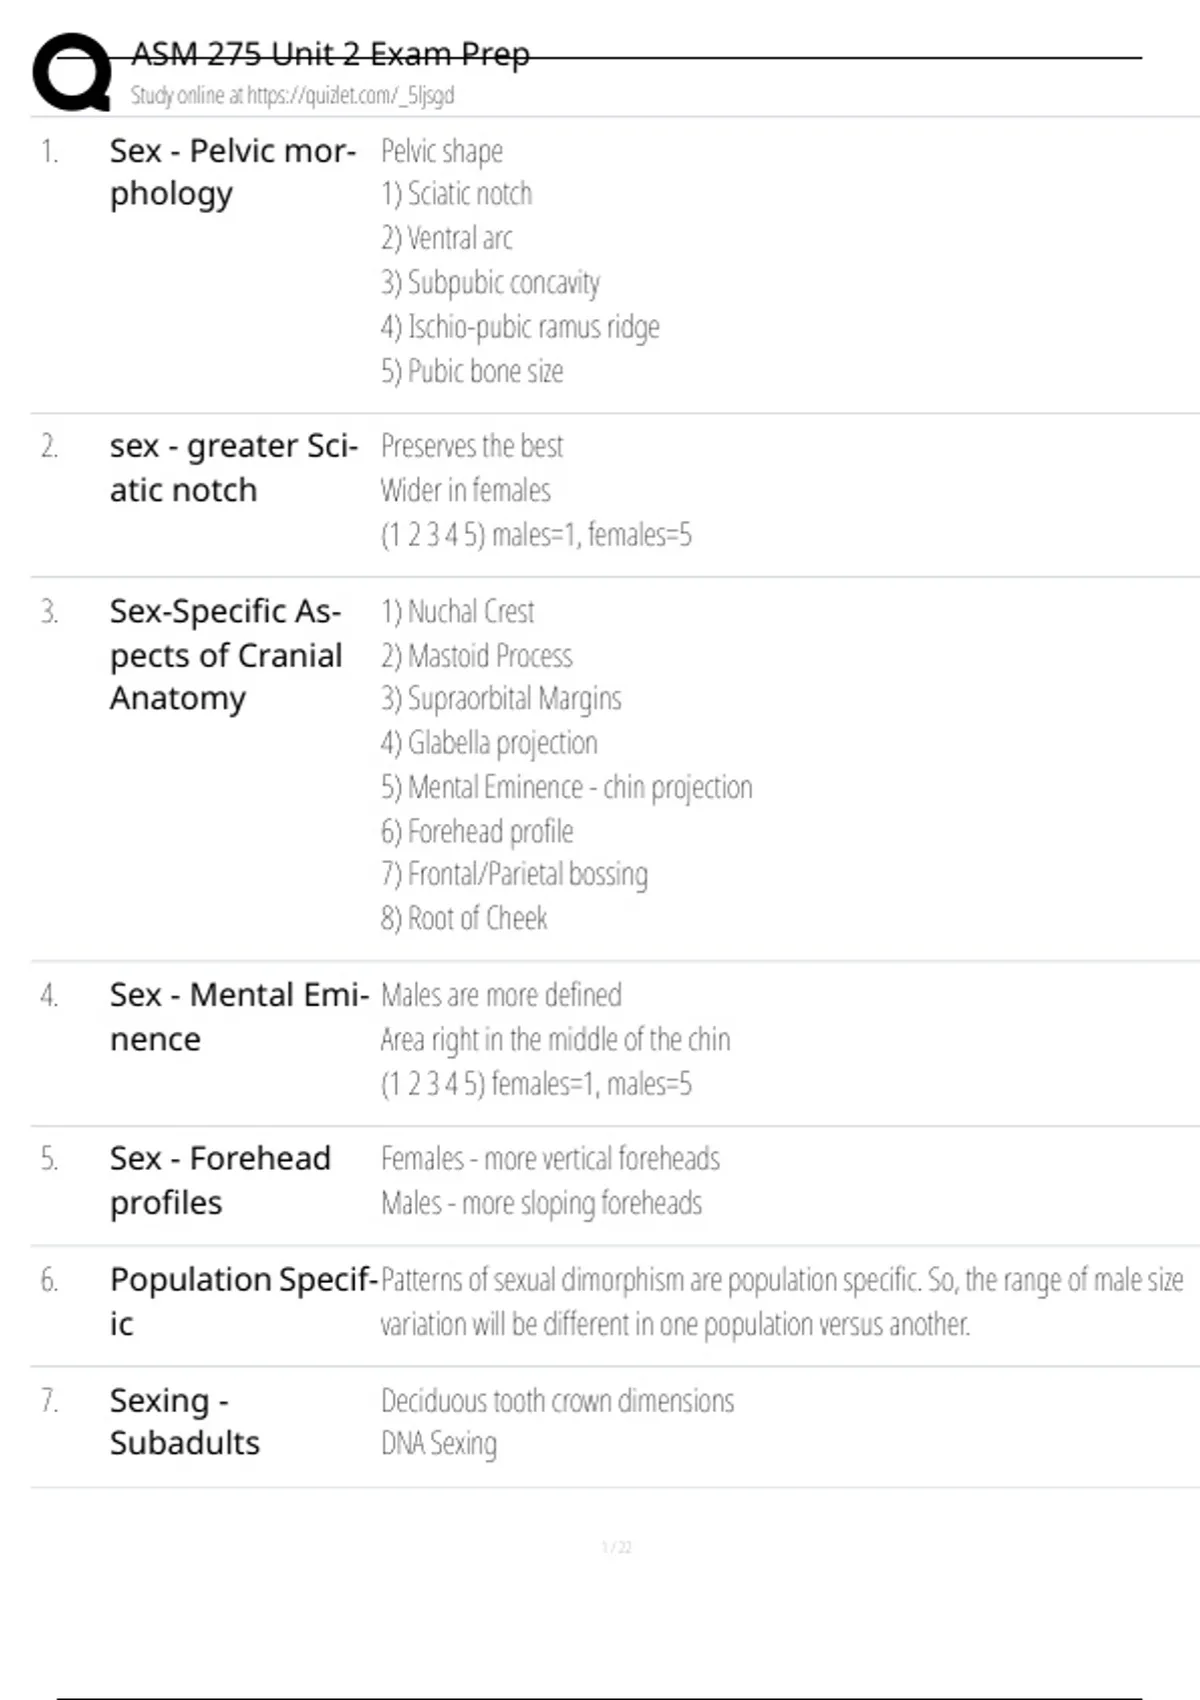Click the Sex - Forehead profiles term
The width and height of the screenshot is (1200, 1700).
pyautogui.click(x=220, y=1180)
